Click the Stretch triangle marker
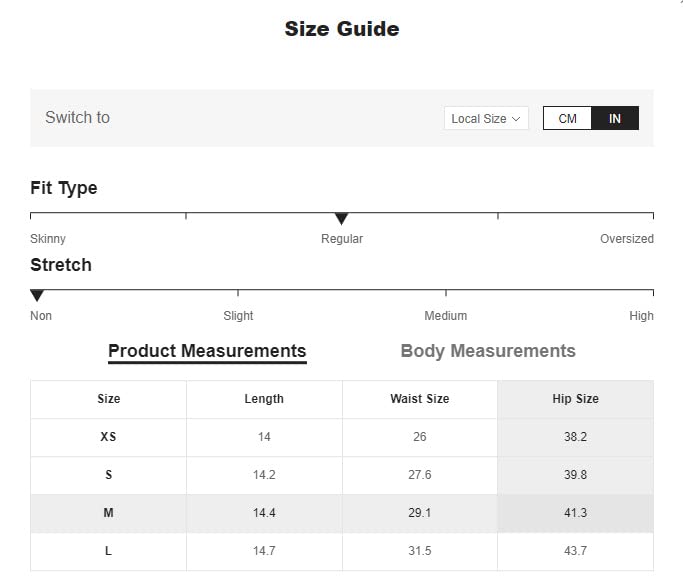This screenshot has width=683, height=582. [37, 295]
